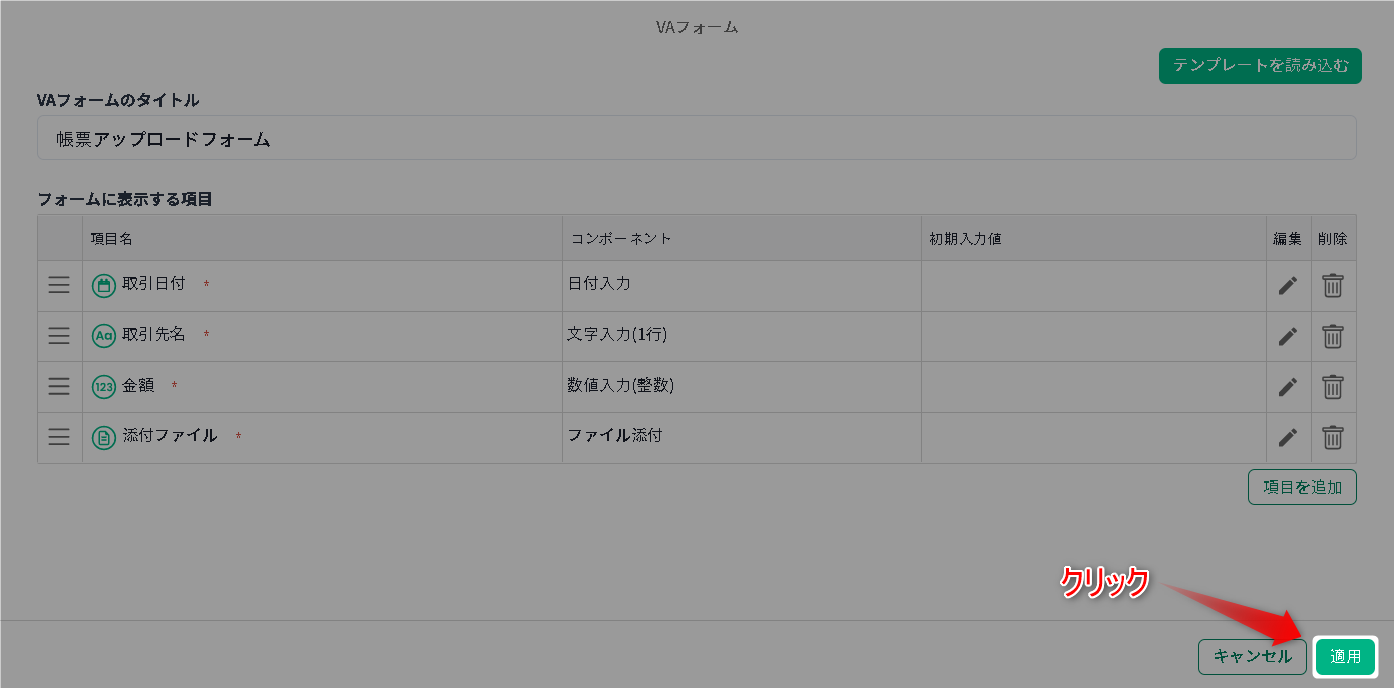Edit the 添付ファイル row with pencil icon

coord(1288,437)
